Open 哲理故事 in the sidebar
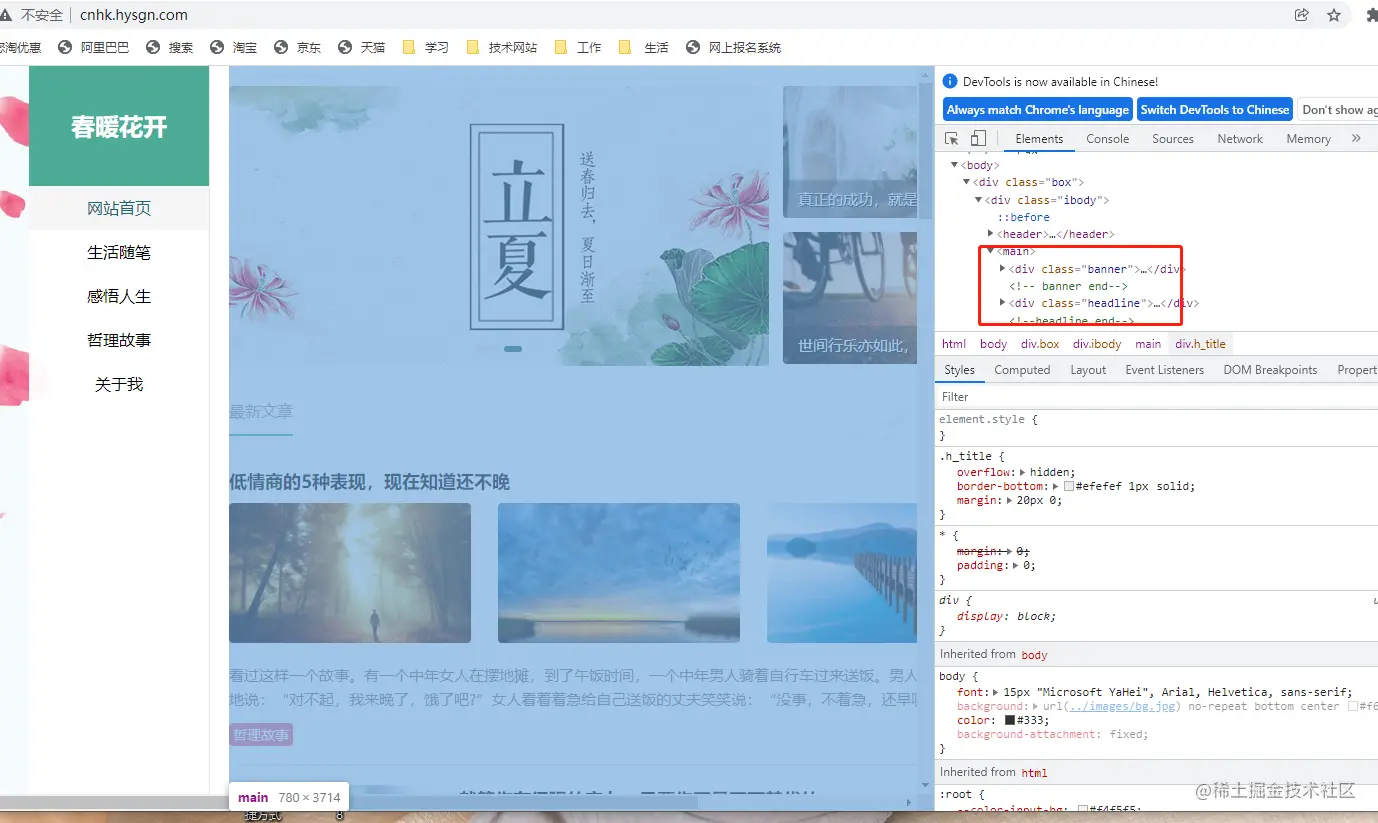 119,340
